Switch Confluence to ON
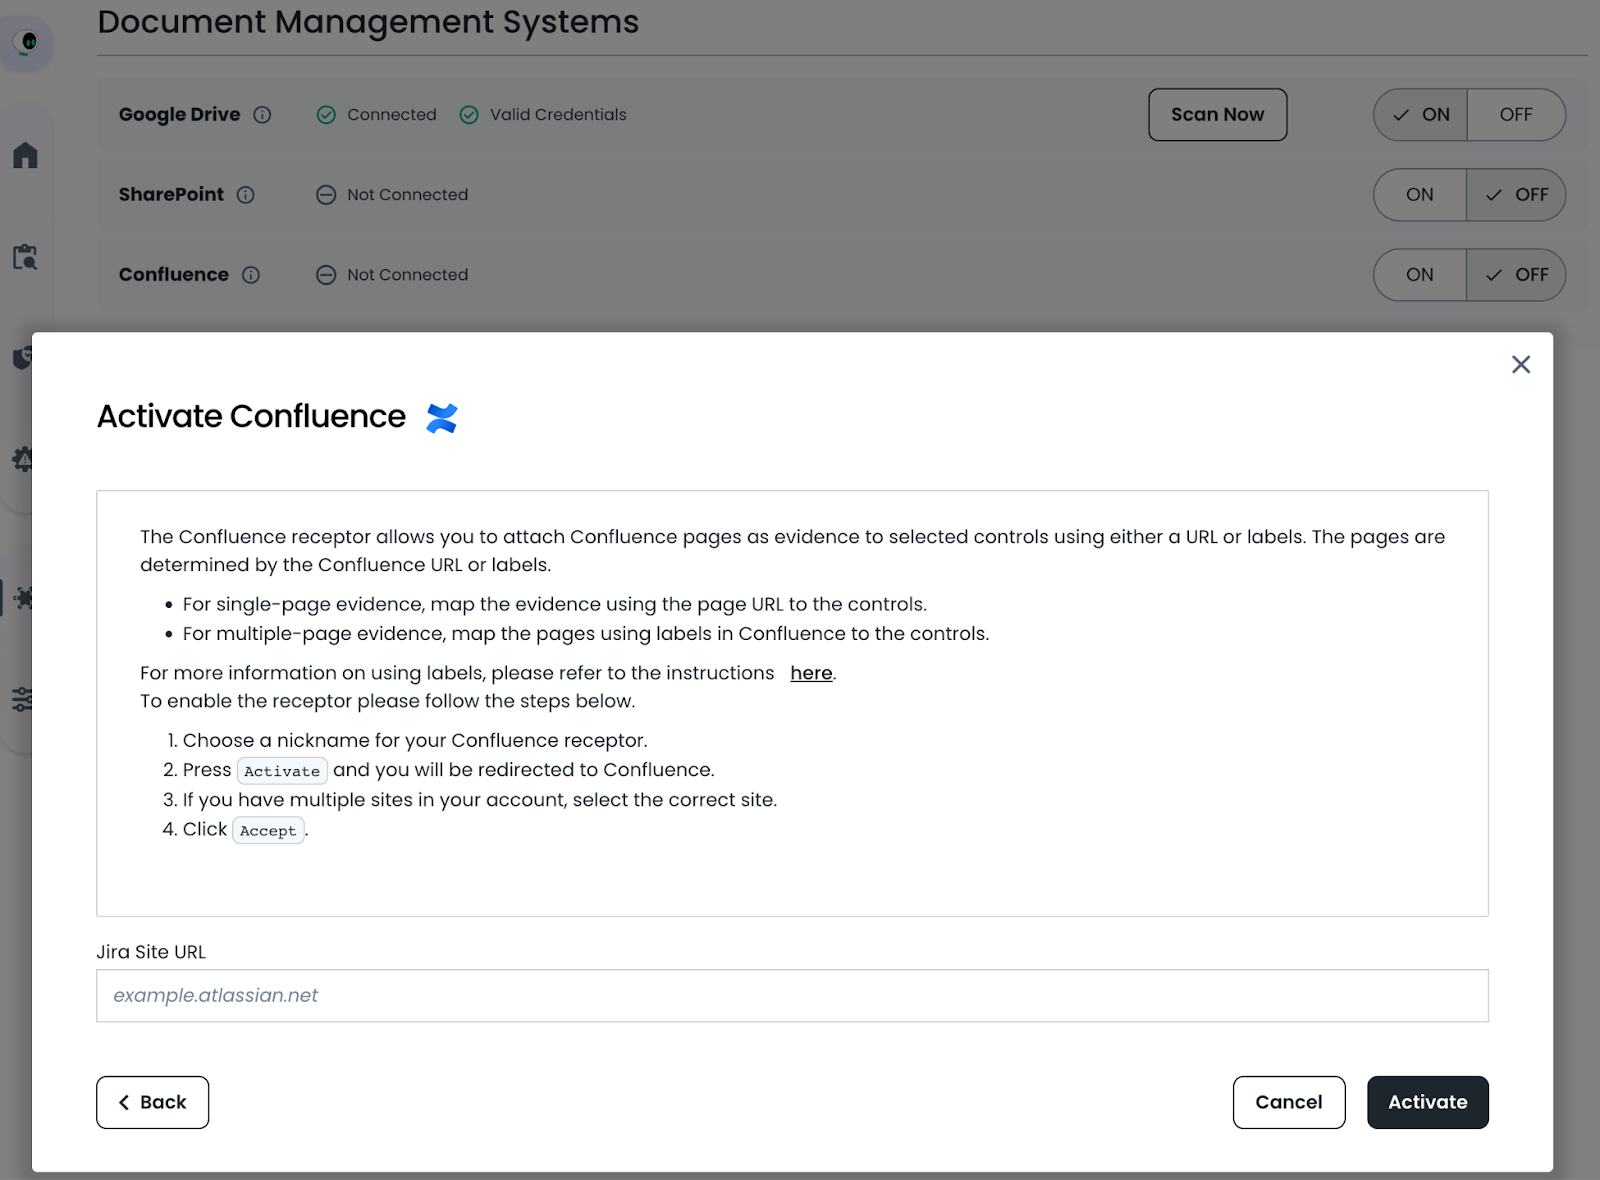The height and width of the screenshot is (1180, 1600). (x=1420, y=275)
